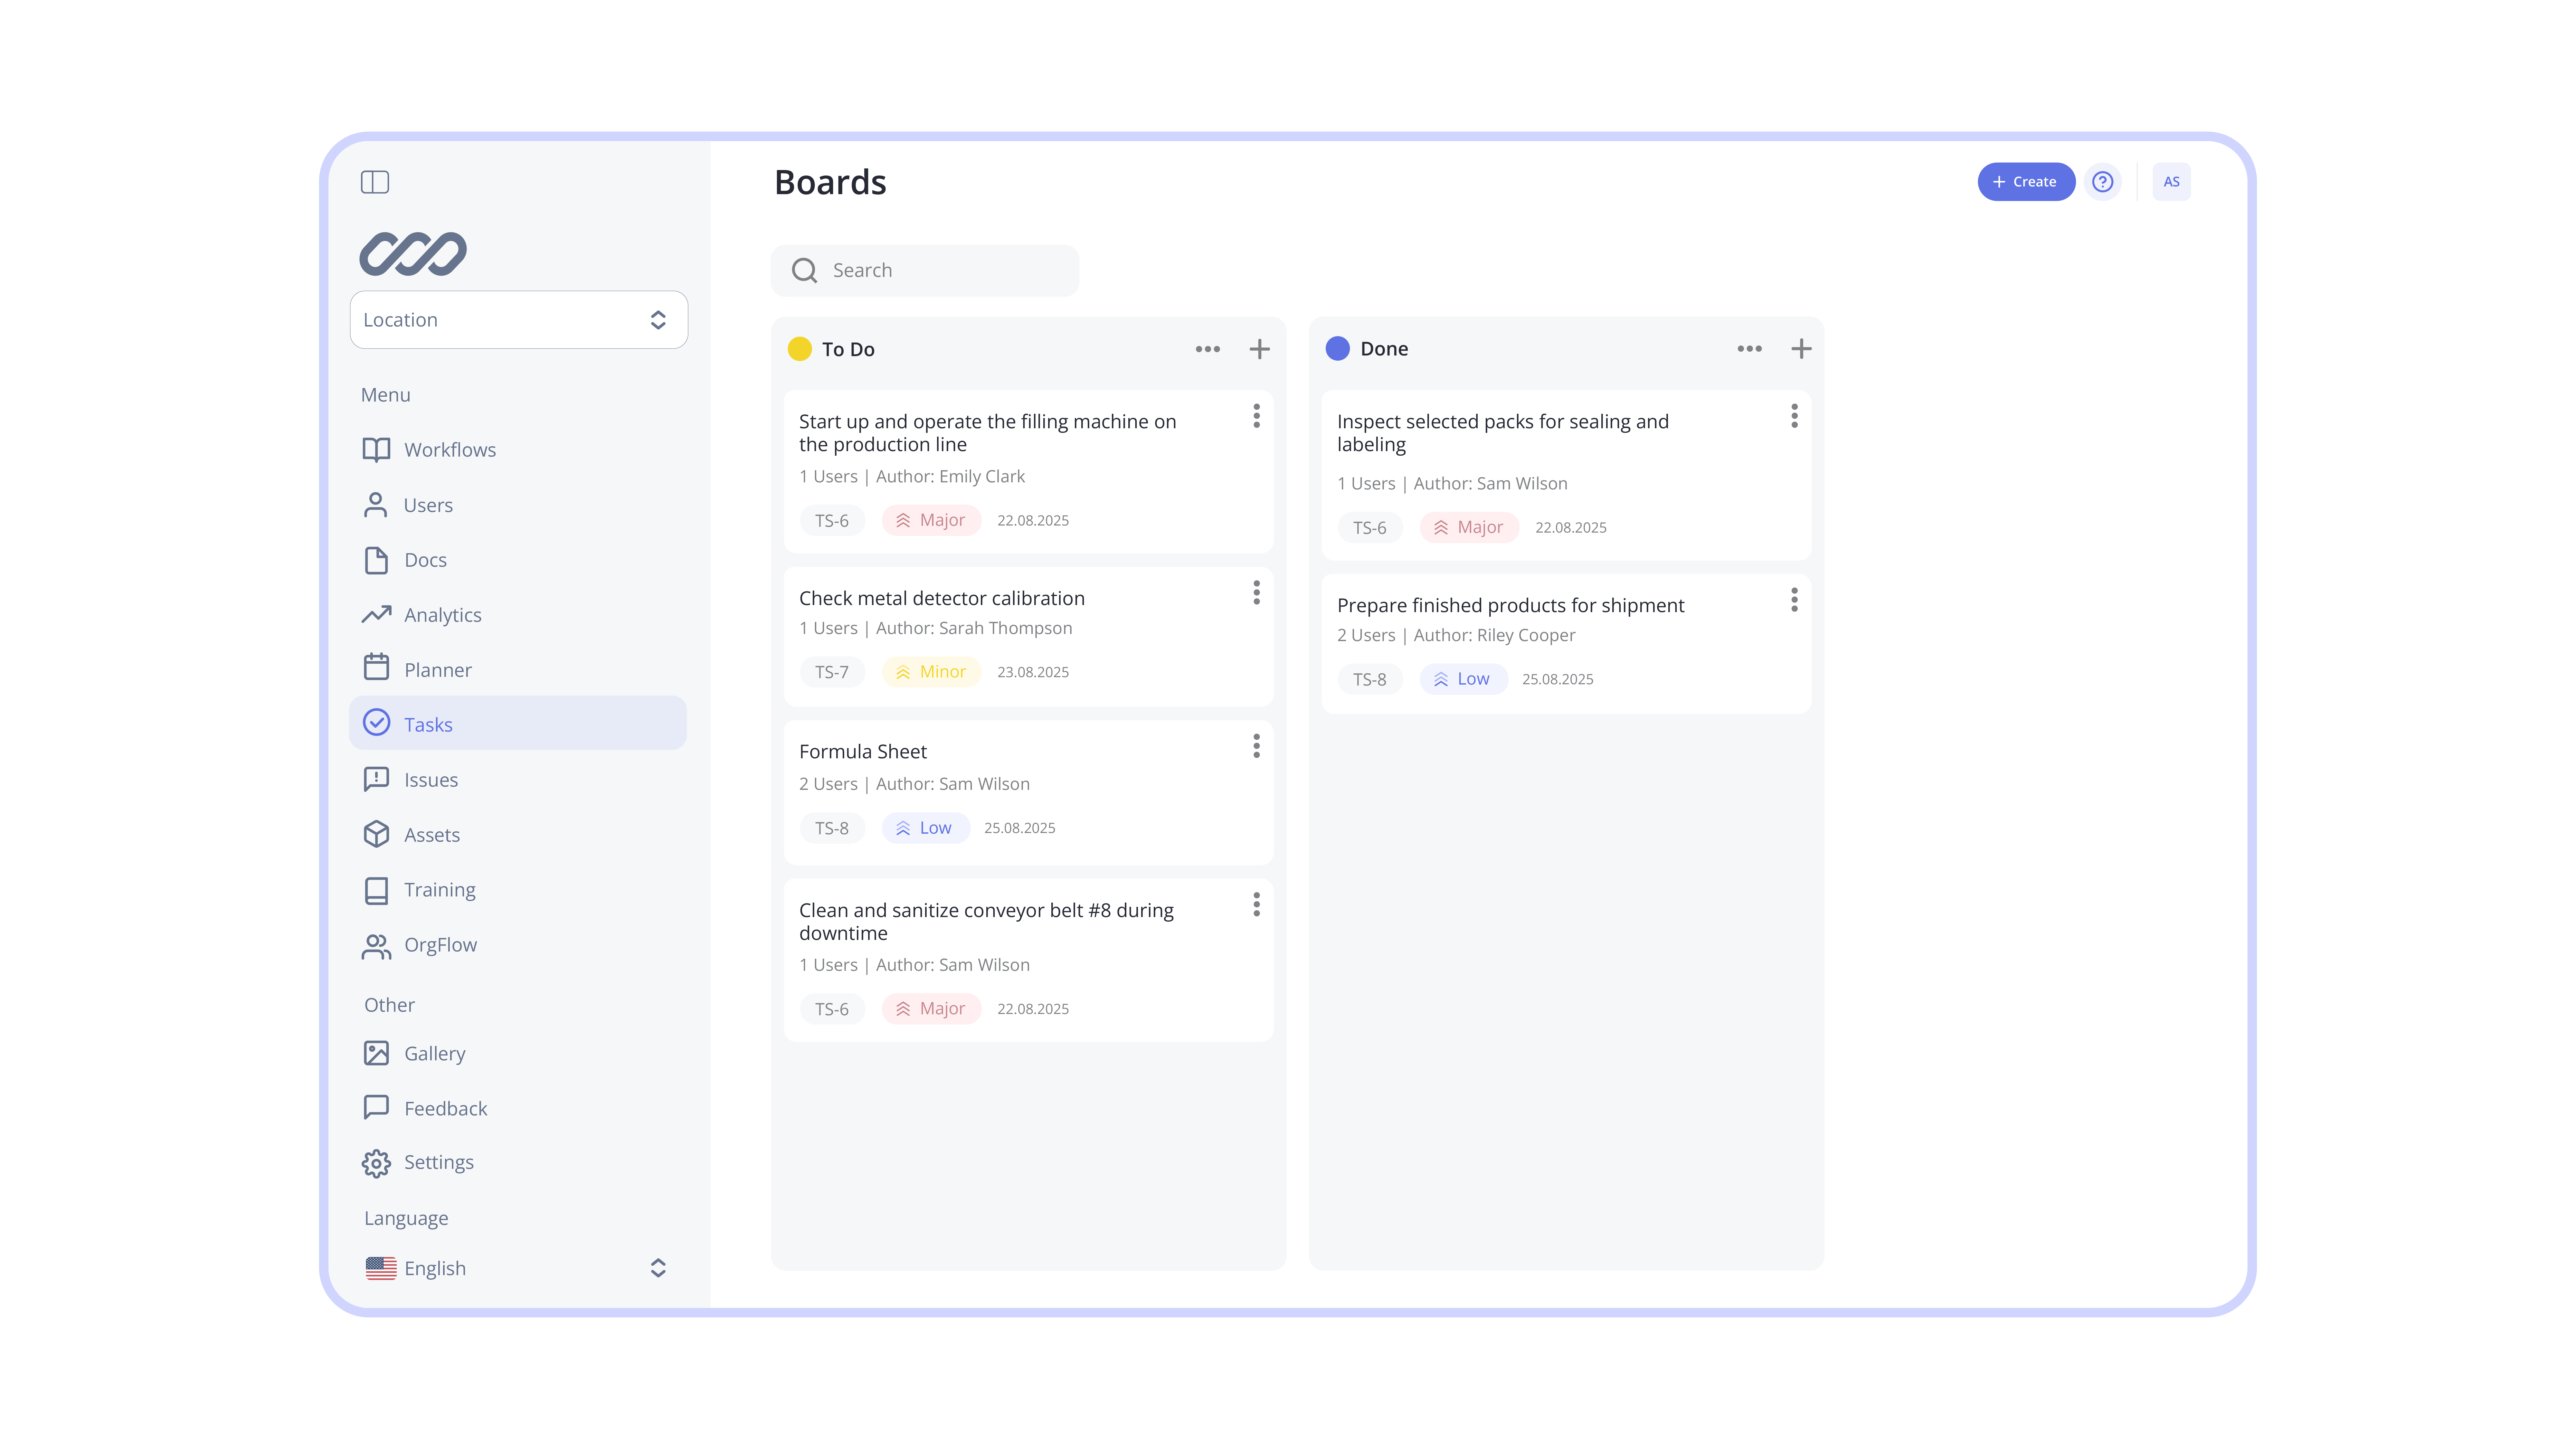
Task: Open OrgFlow in the menu
Action: click(518, 945)
